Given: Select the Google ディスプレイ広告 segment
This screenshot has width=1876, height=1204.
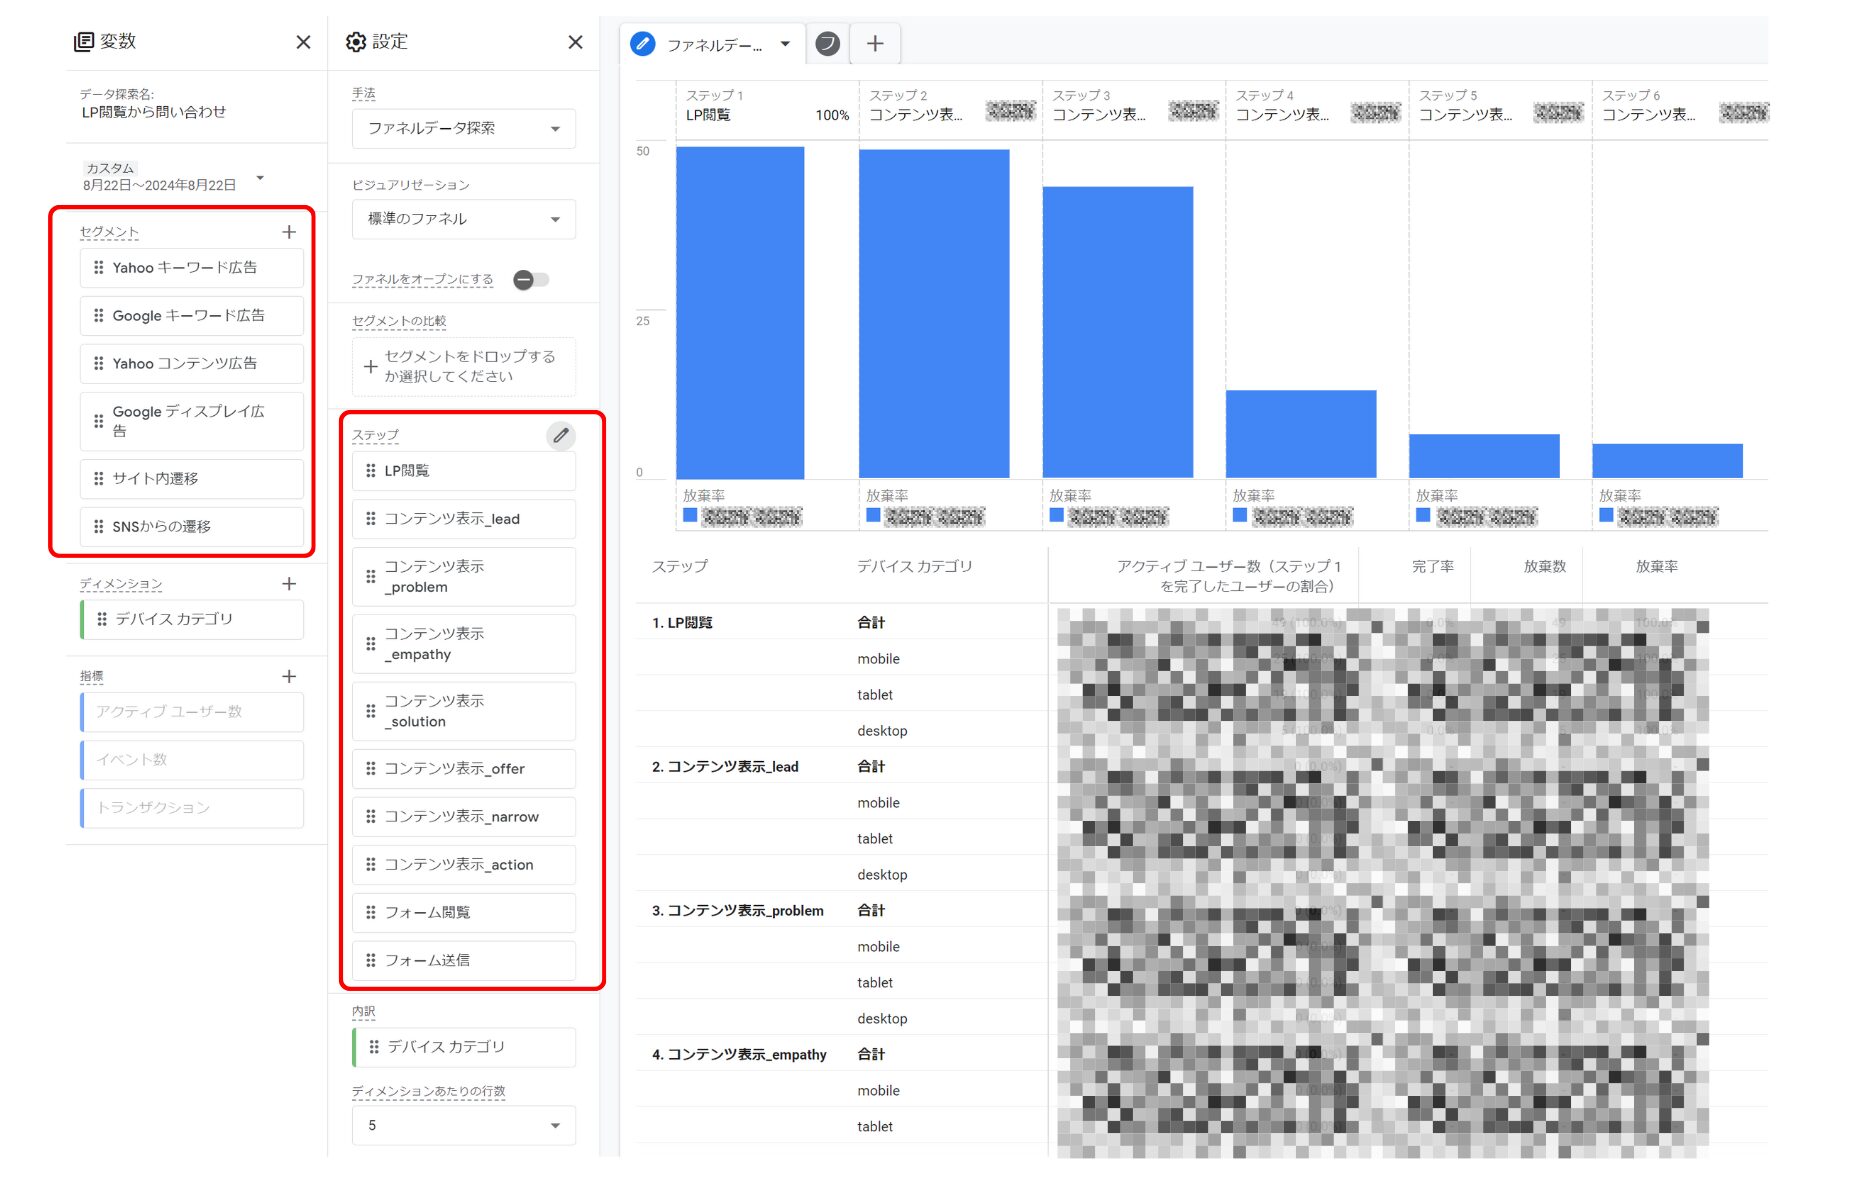Looking at the screenshot, I should pos(192,421).
